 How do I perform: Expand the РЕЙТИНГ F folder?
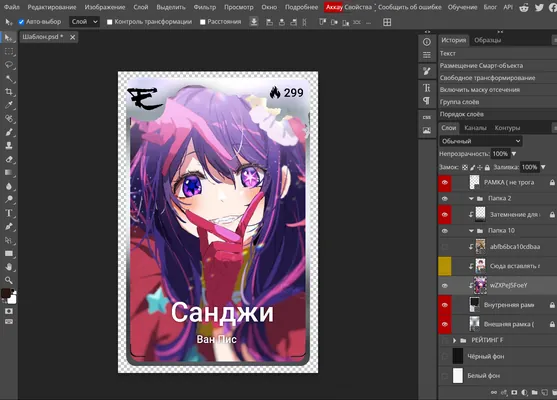pyautogui.click(x=454, y=340)
